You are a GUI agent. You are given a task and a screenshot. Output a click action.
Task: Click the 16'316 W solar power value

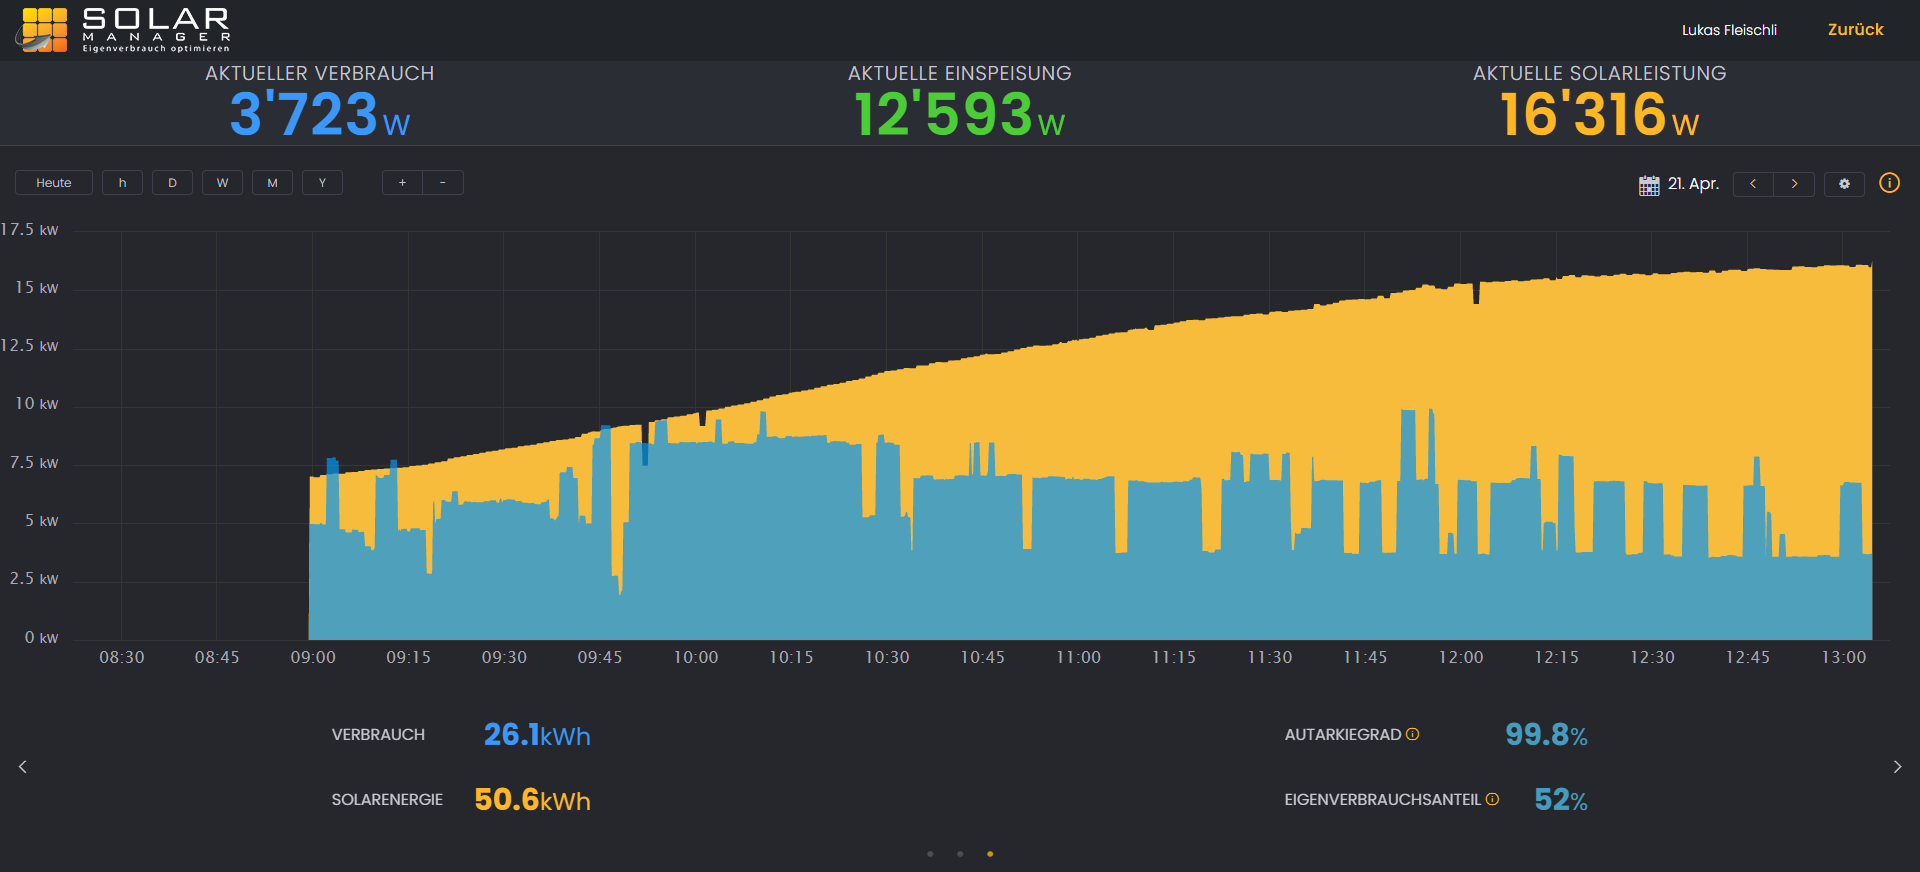pos(1600,114)
